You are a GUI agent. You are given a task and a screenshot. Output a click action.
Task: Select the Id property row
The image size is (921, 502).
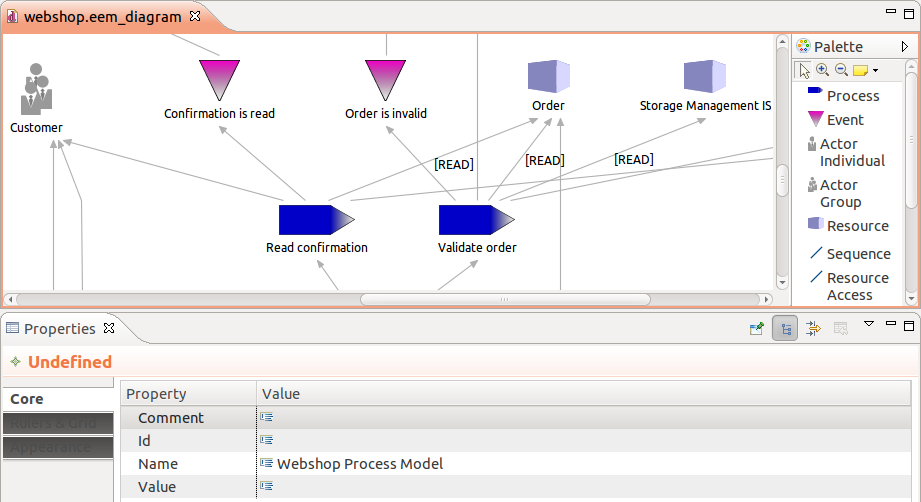click(x=516, y=440)
